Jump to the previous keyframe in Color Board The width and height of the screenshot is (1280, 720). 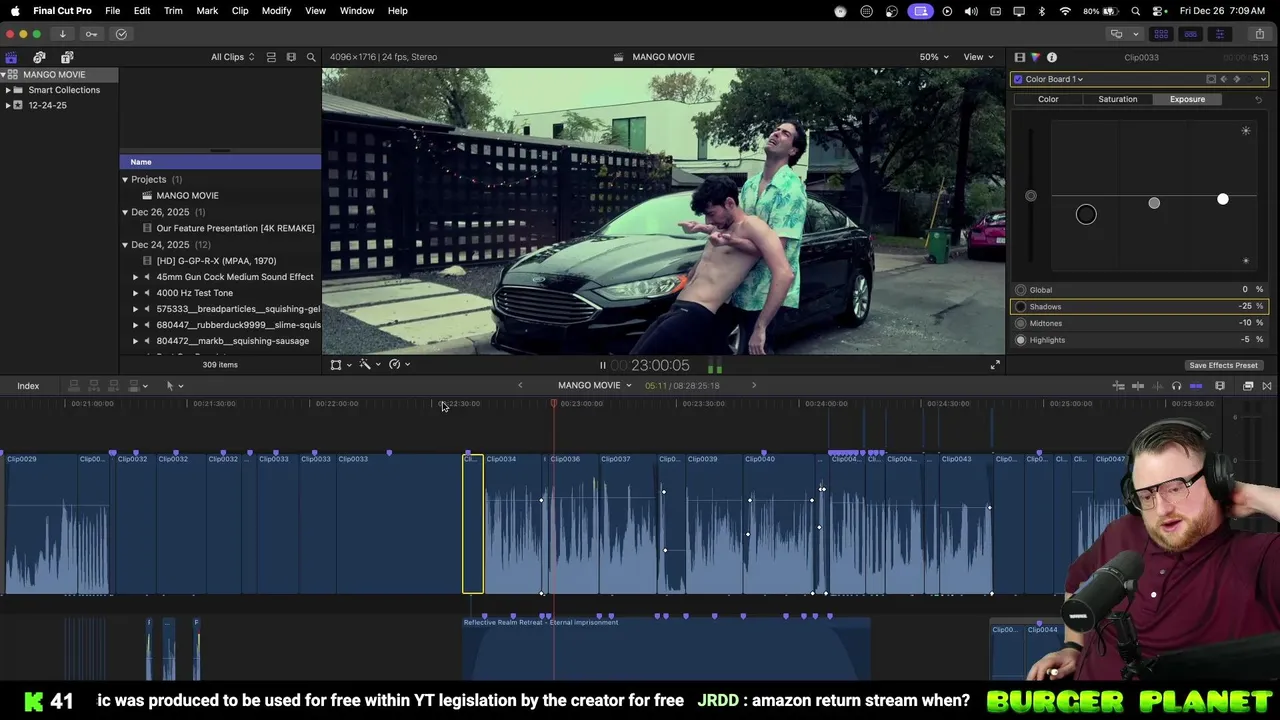pos(1223,79)
